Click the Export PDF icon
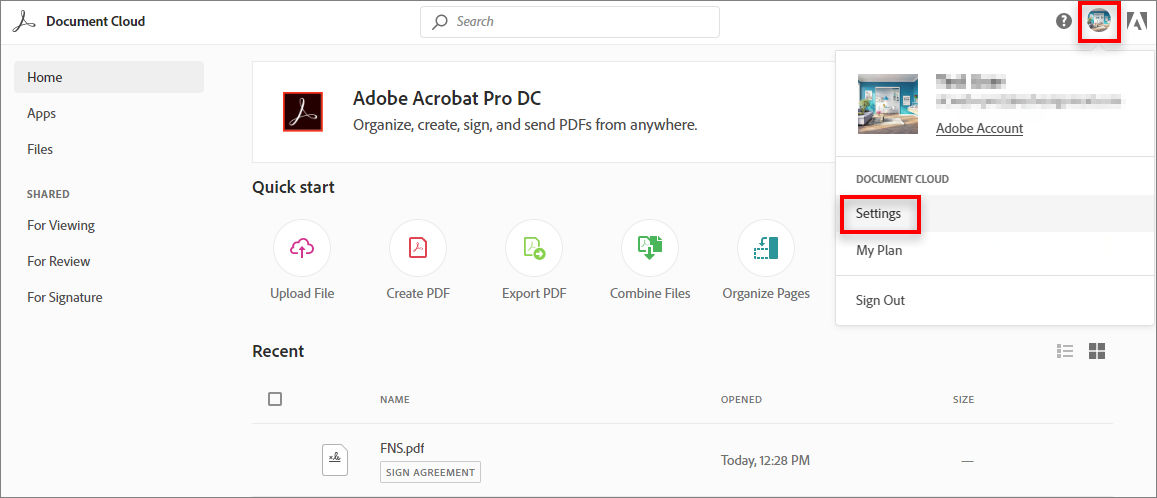This screenshot has height=498, width=1157. click(x=534, y=248)
